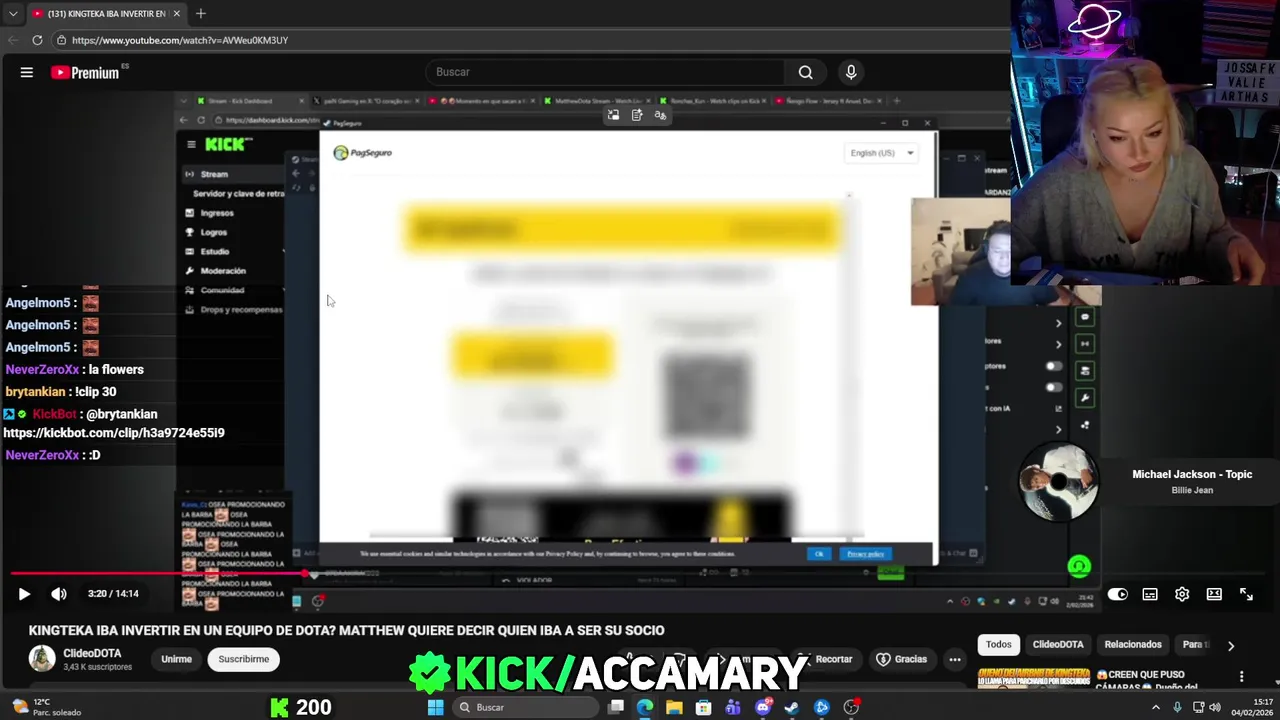1280x720 pixels.
Task: Expand the first Kick settings chevron row
Action: point(1058,323)
